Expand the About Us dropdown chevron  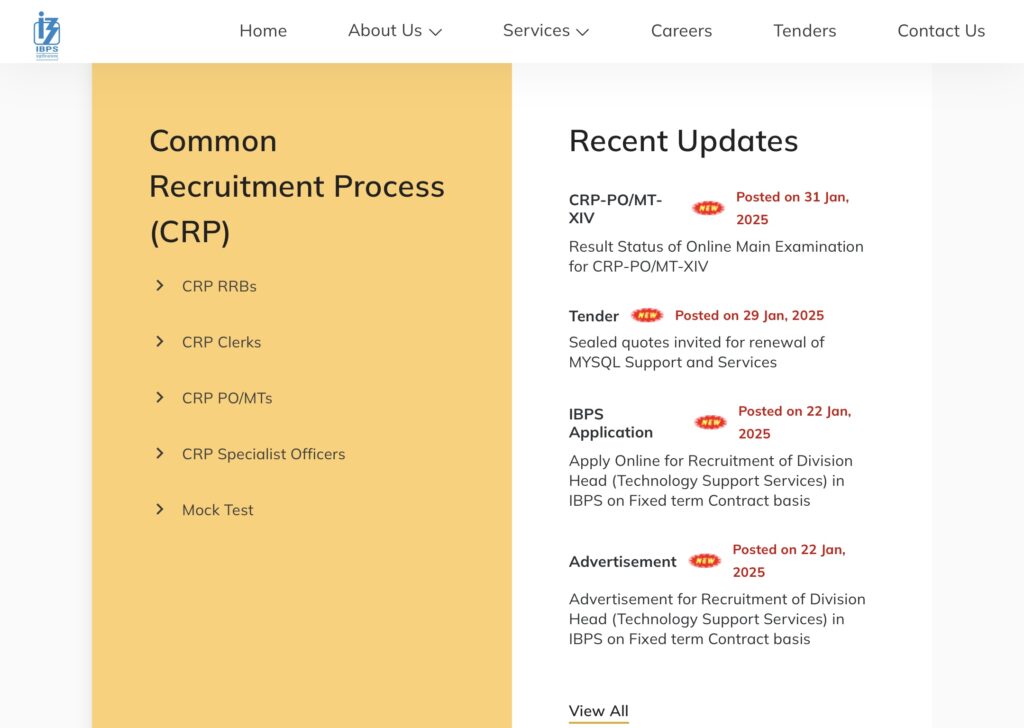click(436, 32)
